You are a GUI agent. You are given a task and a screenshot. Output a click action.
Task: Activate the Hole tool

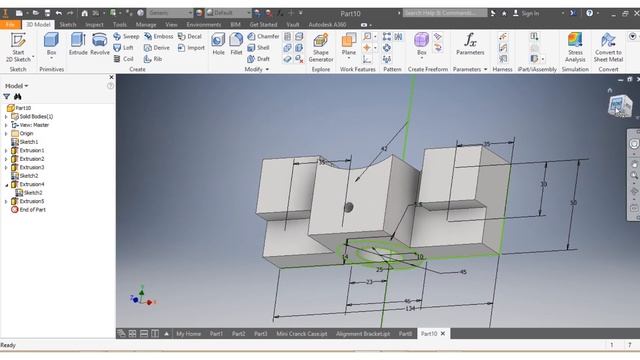(x=218, y=44)
